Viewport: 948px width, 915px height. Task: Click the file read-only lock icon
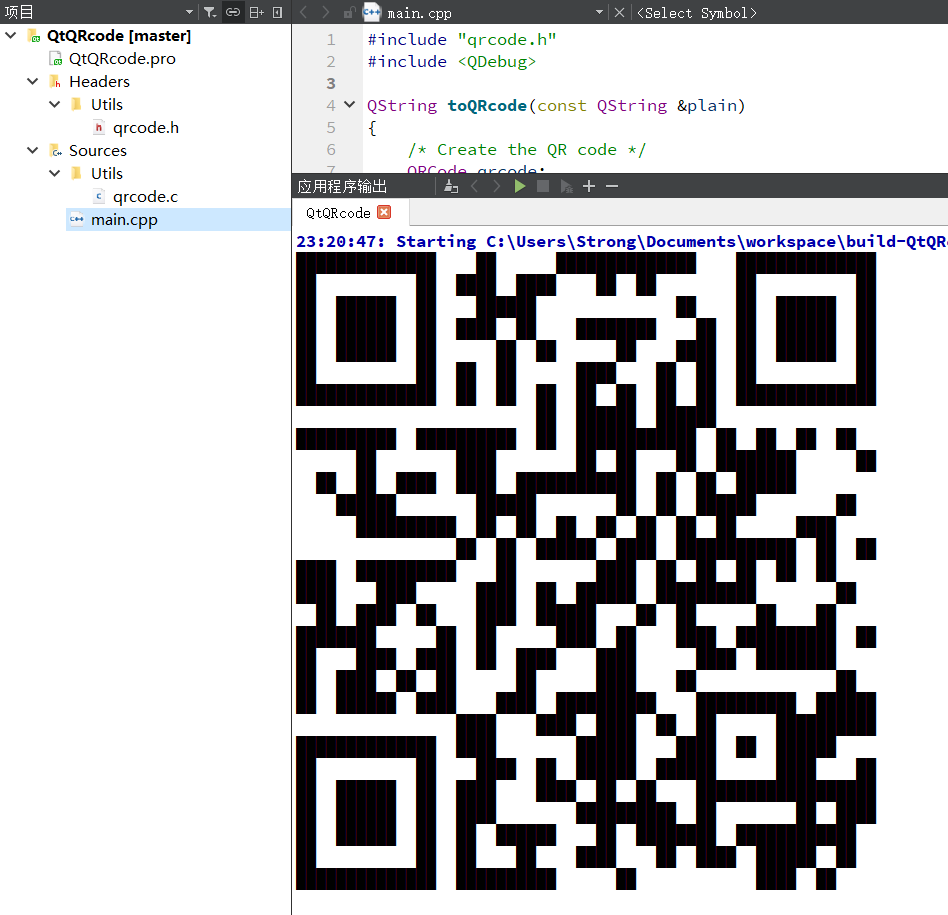(x=349, y=12)
